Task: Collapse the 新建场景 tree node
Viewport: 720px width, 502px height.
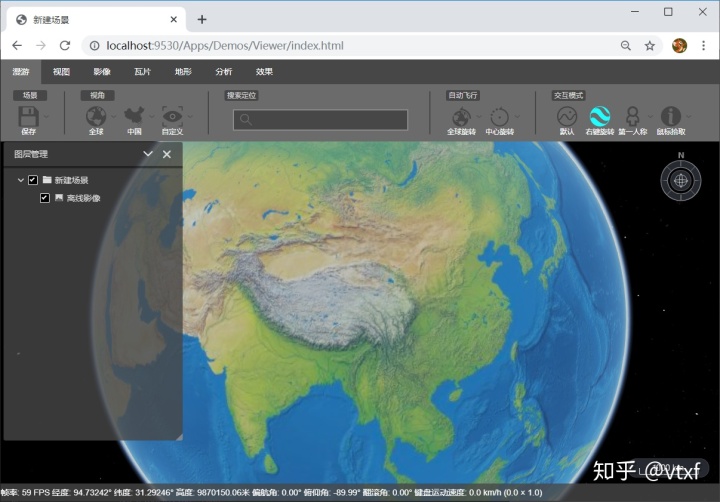Action: coord(21,180)
